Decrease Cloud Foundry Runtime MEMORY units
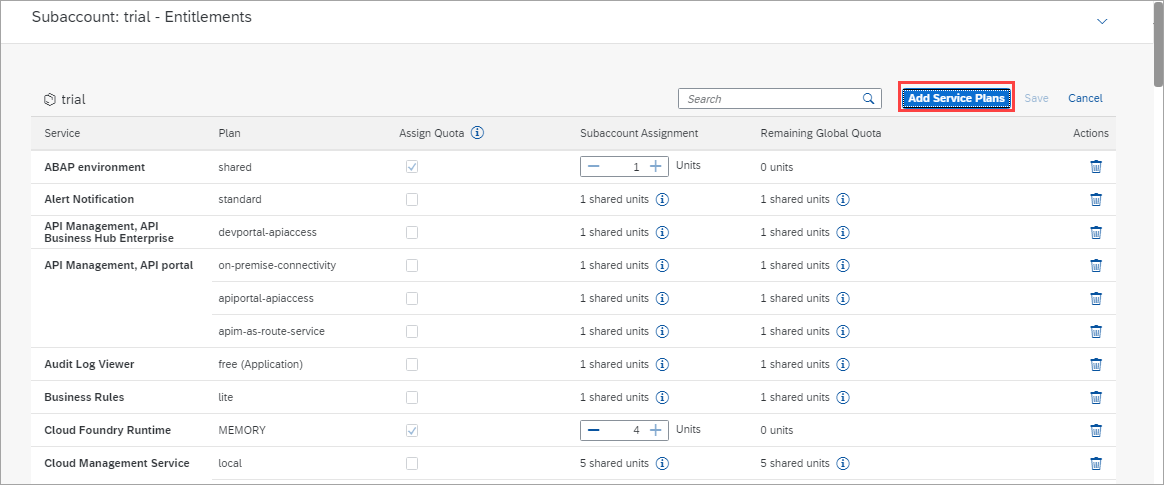Screen dimensions: 1164x485 click(x=593, y=429)
